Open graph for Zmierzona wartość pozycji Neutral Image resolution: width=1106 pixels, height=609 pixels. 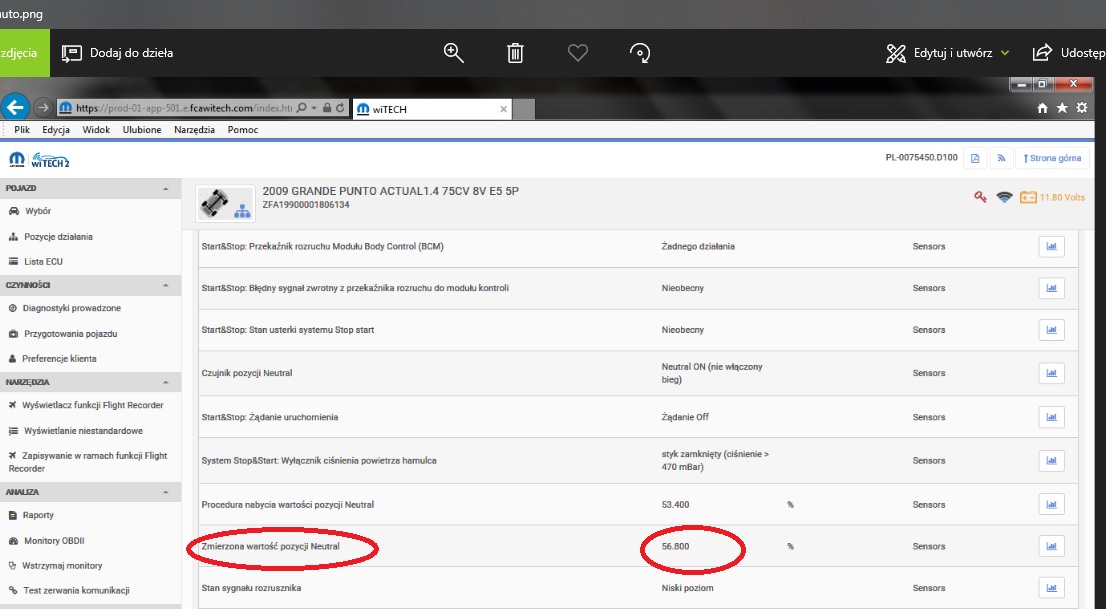(x=1051, y=546)
